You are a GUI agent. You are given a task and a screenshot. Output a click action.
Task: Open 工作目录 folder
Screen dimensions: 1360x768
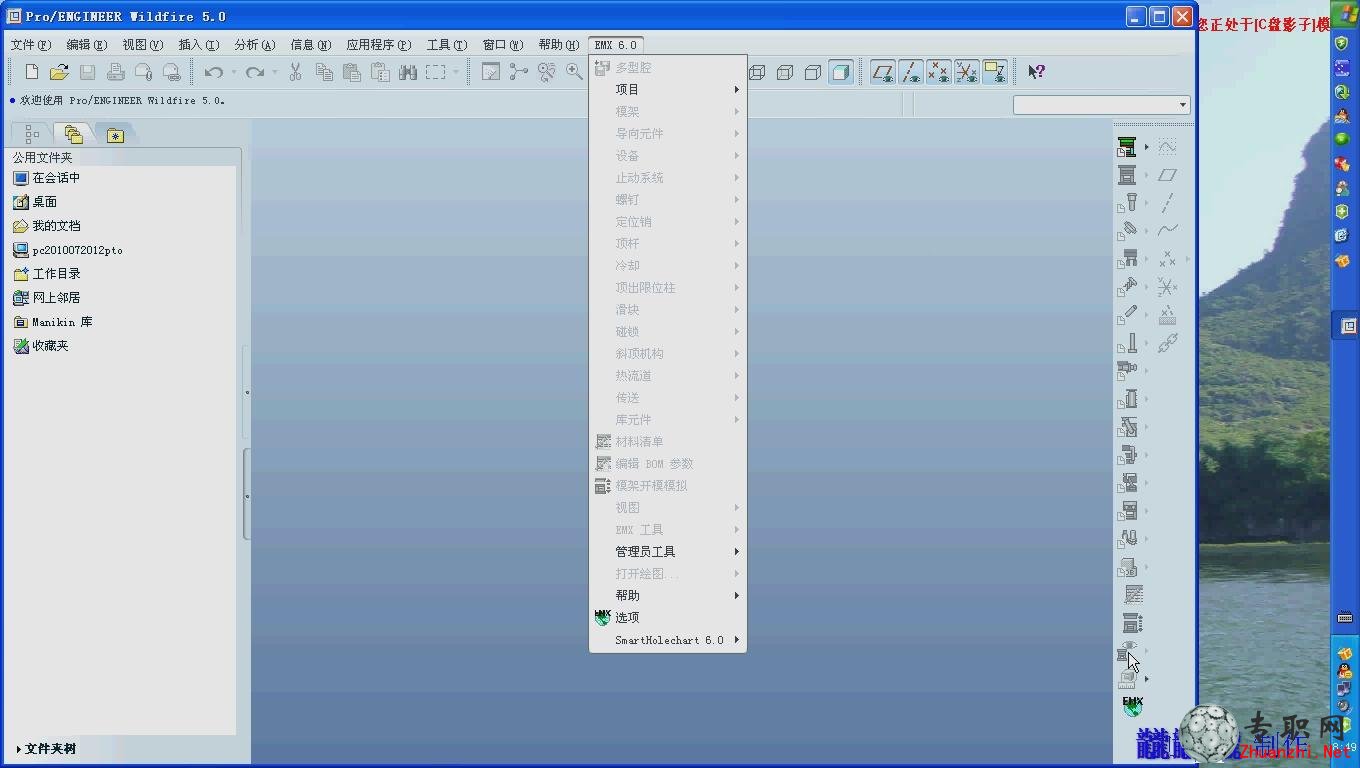click(x=46, y=274)
